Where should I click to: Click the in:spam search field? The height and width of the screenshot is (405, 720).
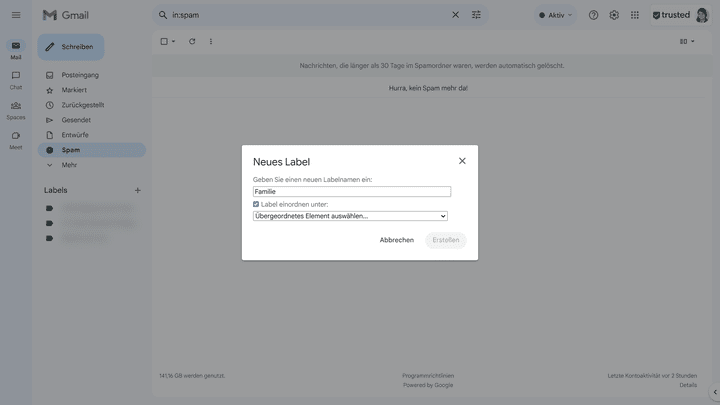coord(308,15)
